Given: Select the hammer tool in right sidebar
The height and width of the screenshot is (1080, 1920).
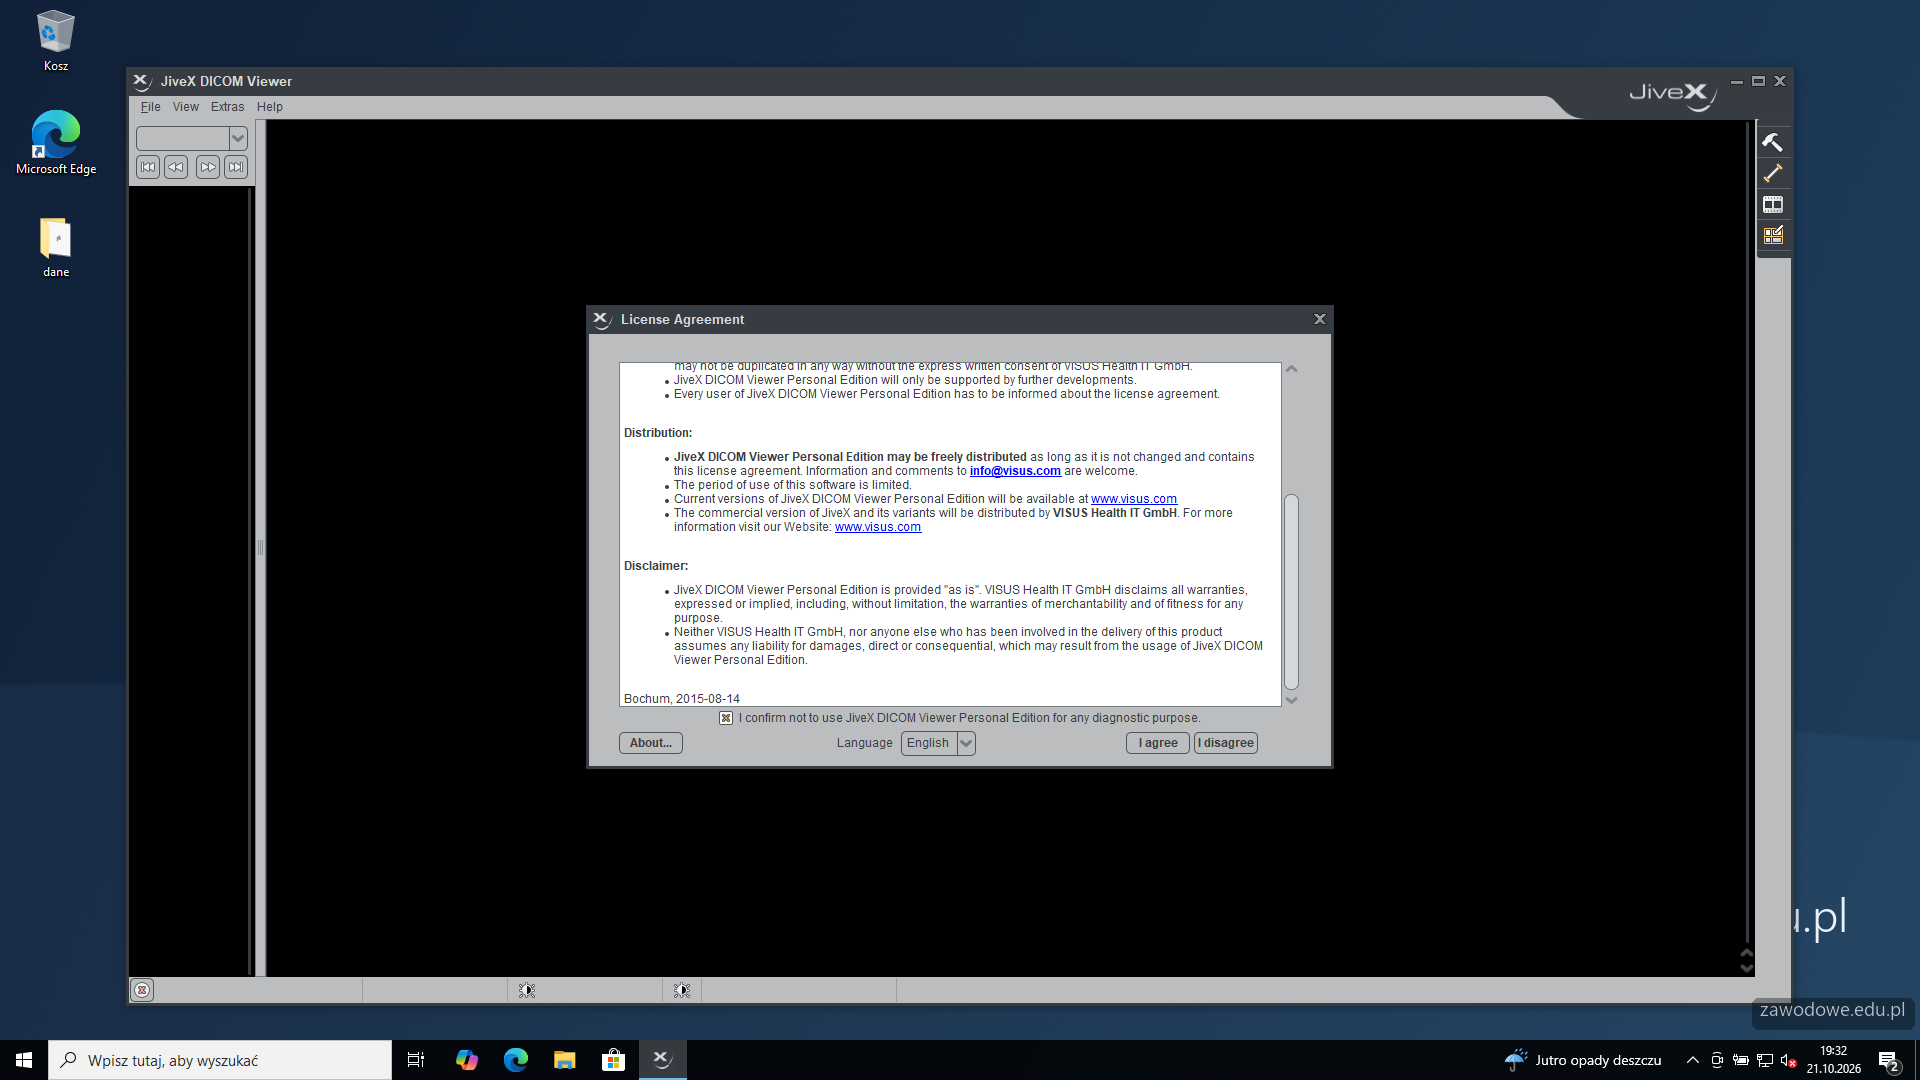Looking at the screenshot, I should point(1772,142).
